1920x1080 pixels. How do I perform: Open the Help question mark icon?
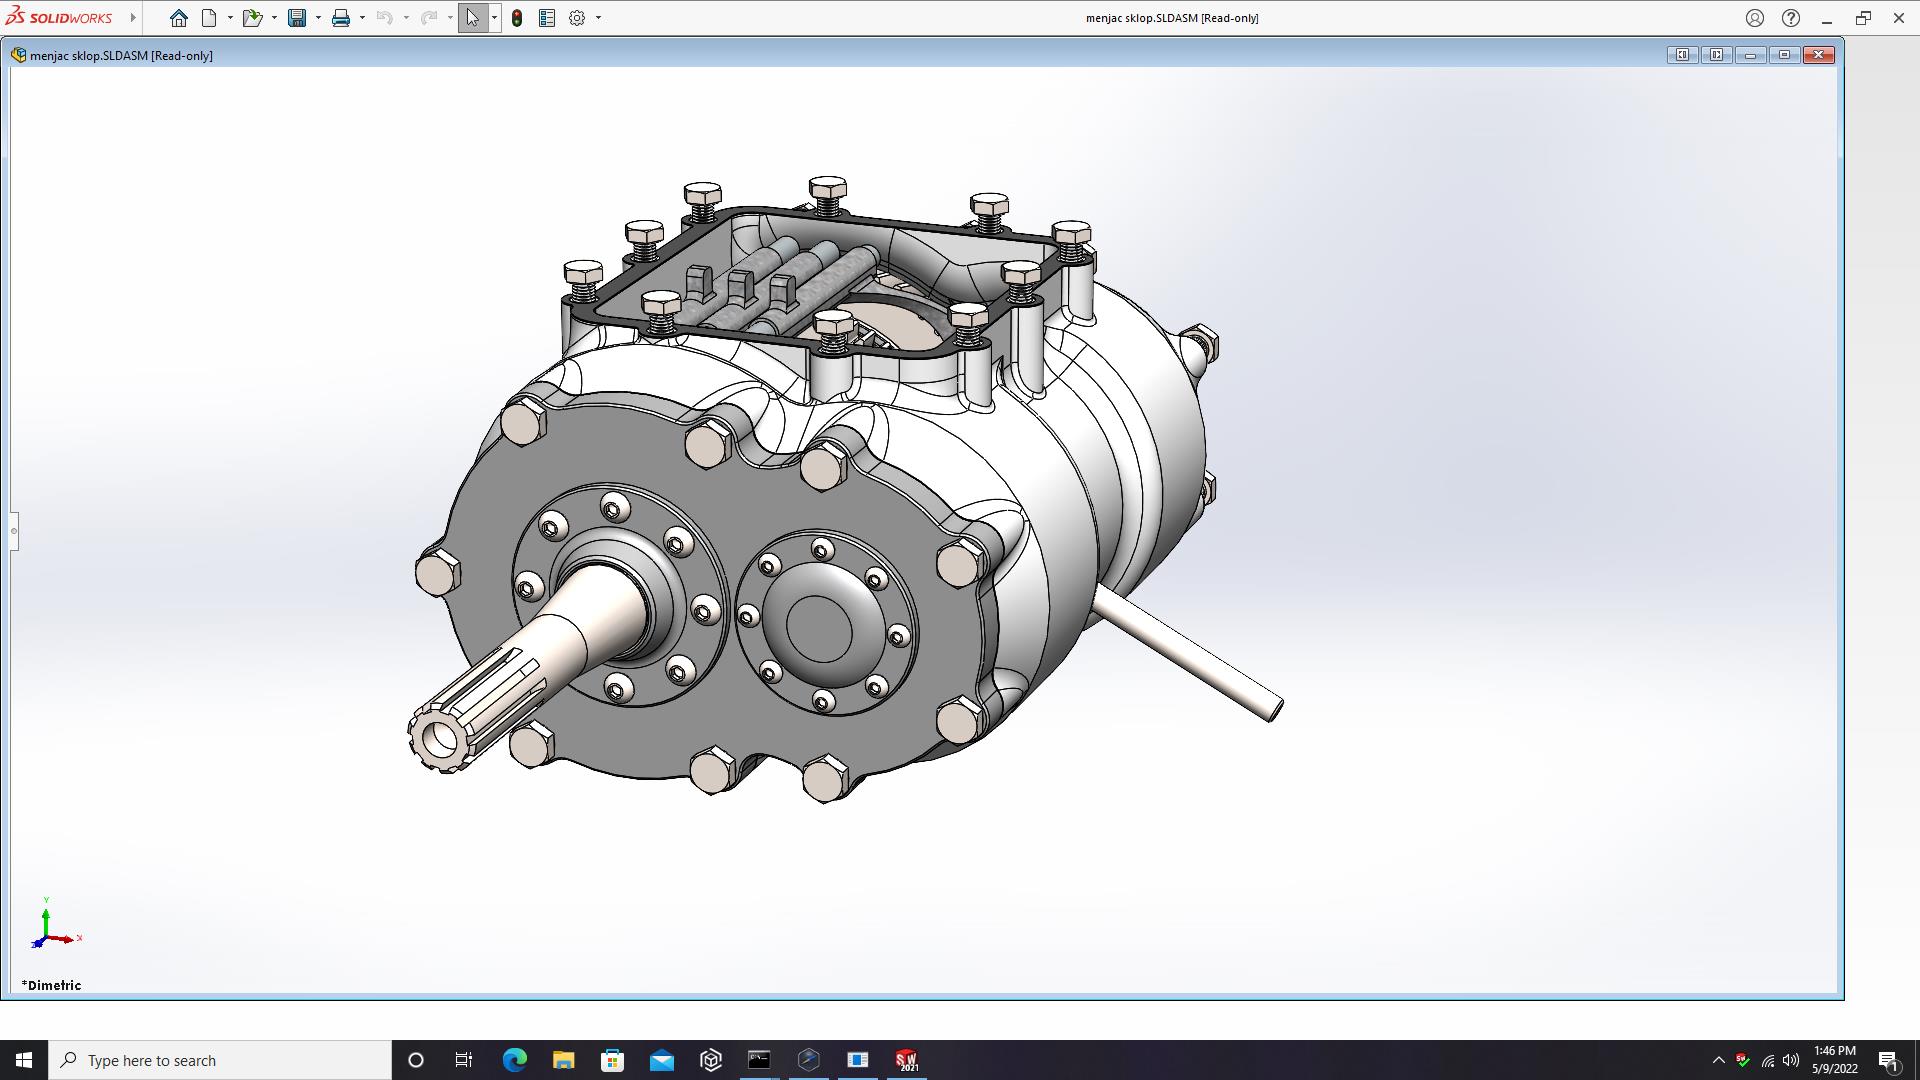(1791, 18)
